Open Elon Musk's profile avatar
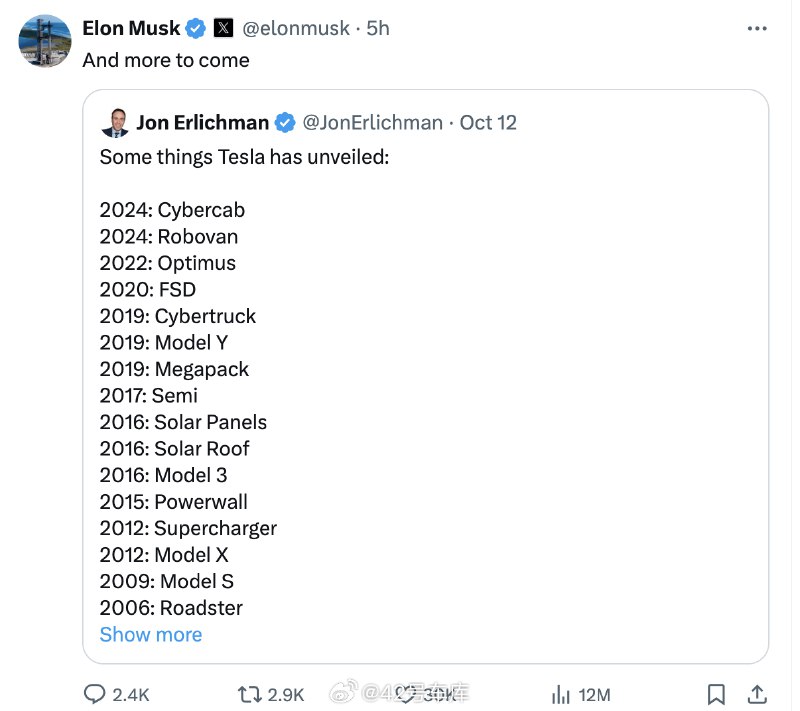This screenshot has height=711, width=800. click(45, 41)
